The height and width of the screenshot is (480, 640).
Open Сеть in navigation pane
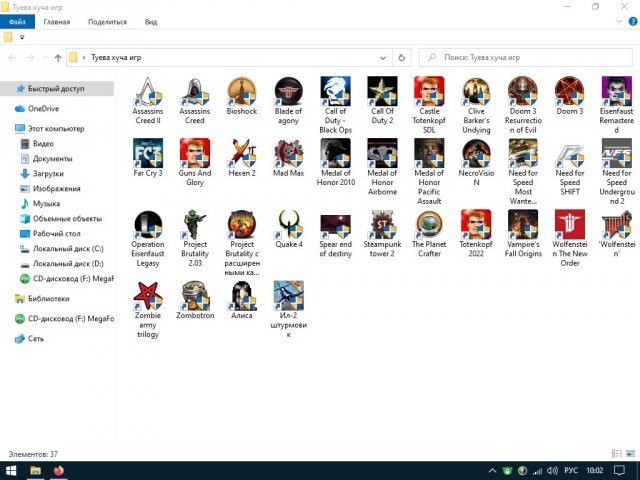pyautogui.click(x=36, y=339)
